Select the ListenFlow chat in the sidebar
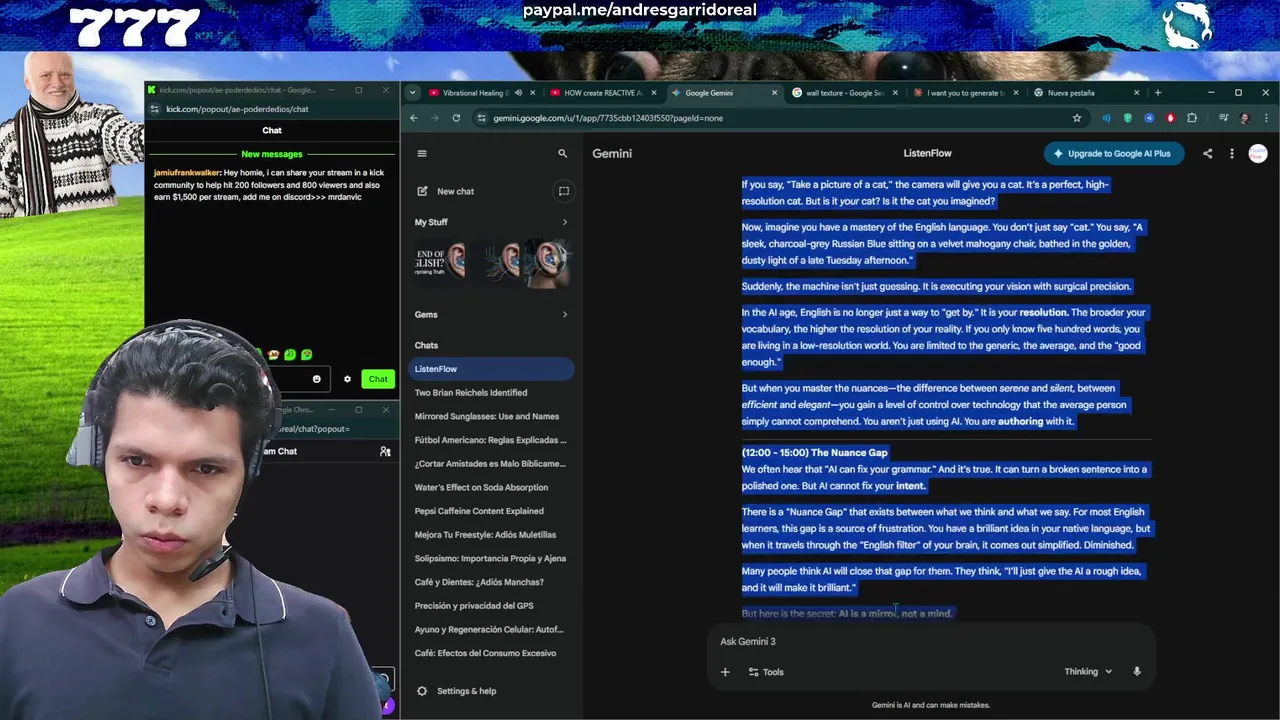 490,369
